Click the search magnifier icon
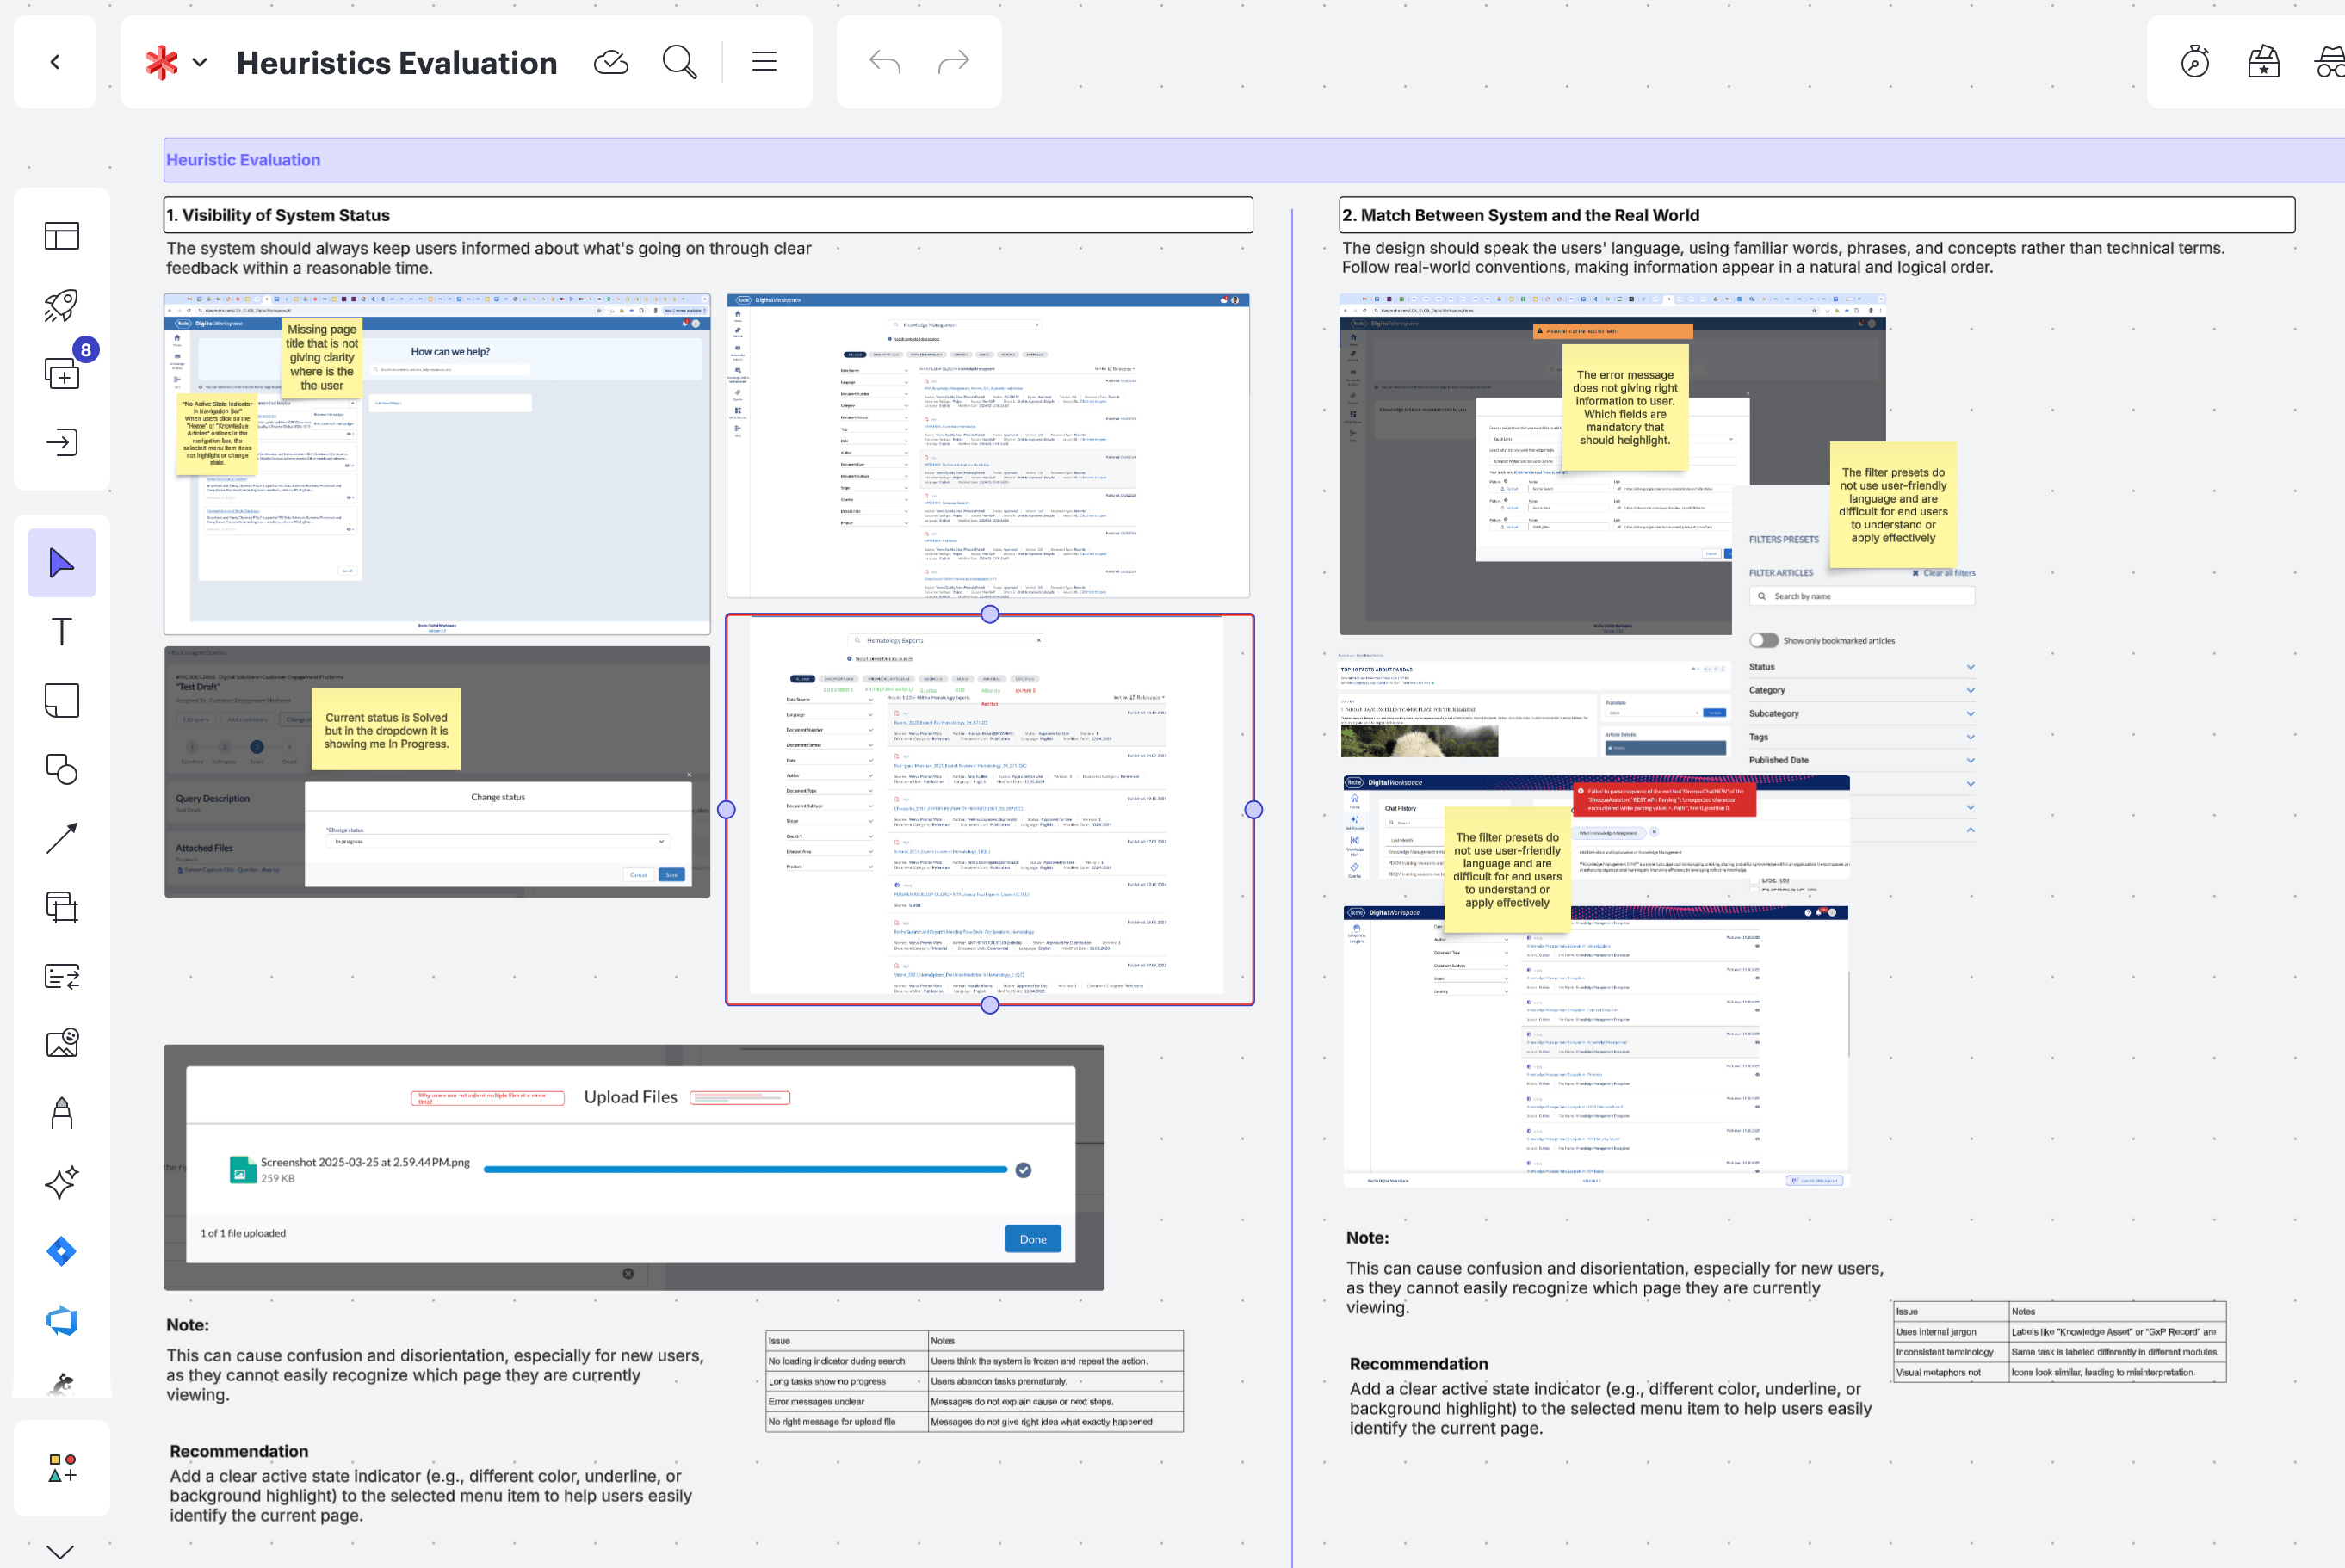The width and height of the screenshot is (2345, 1568). [679, 62]
